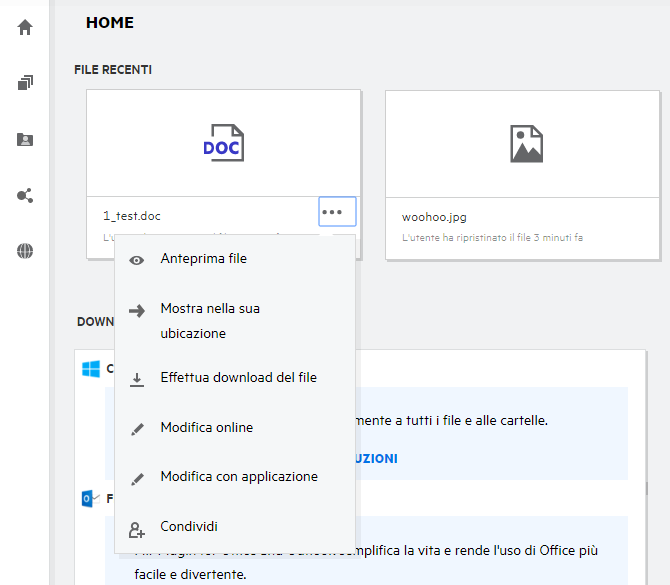Image resolution: width=670 pixels, height=585 pixels.
Task: Click the globe icon in the sidebar
Action: (25, 251)
